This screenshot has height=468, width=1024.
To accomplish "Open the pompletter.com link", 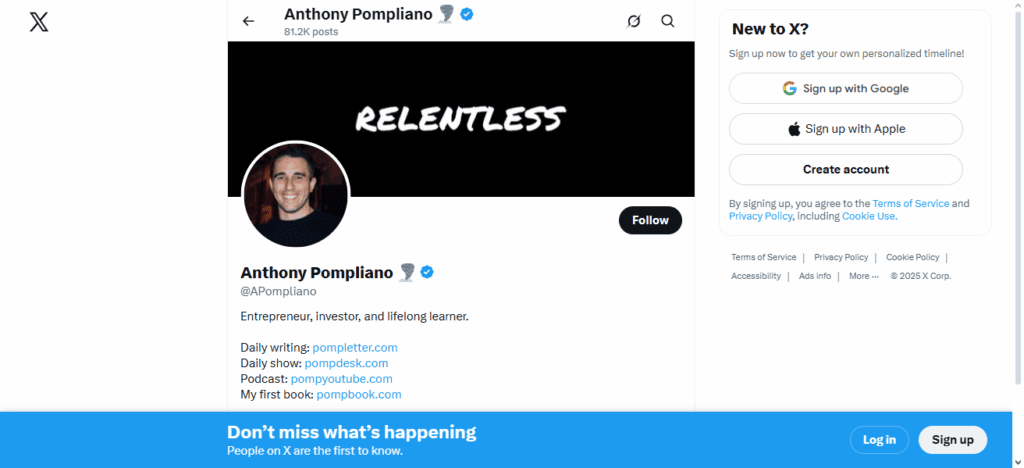I will pos(355,347).
